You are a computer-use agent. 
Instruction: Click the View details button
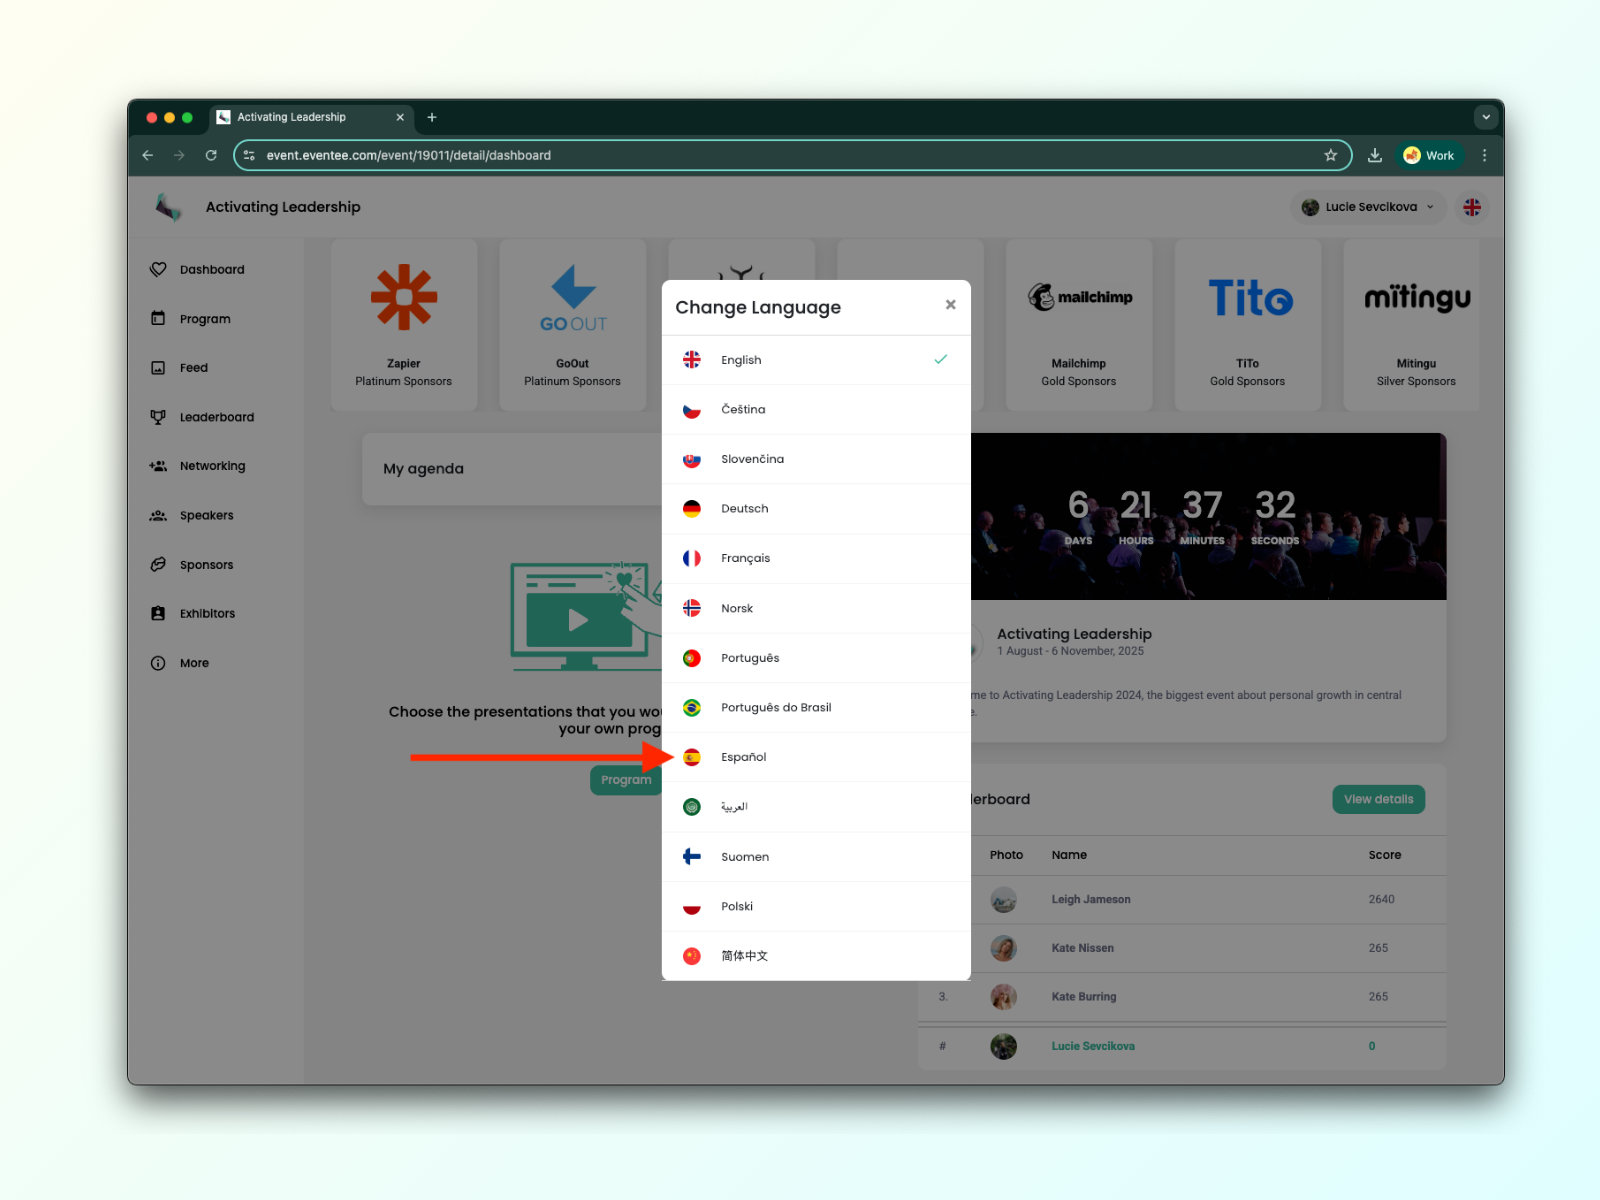click(1378, 799)
